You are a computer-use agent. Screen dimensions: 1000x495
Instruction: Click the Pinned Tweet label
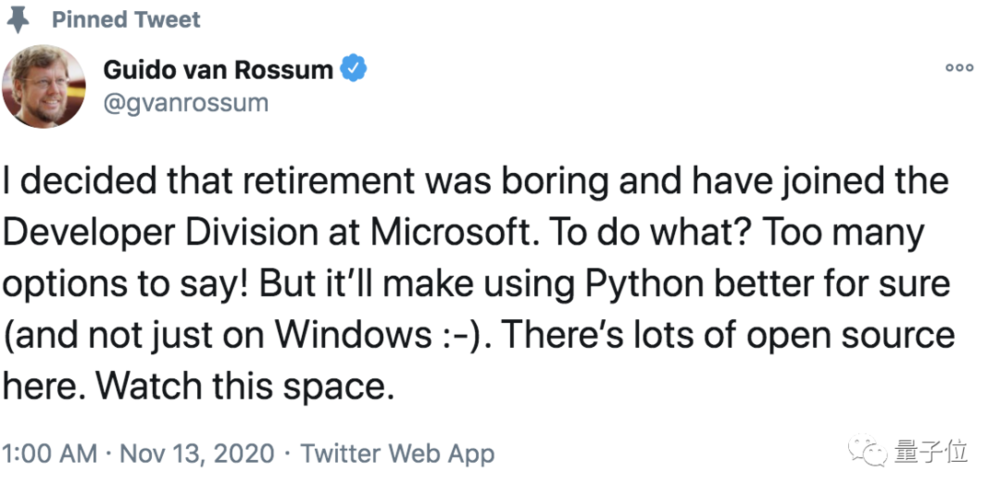click(126, 19)
